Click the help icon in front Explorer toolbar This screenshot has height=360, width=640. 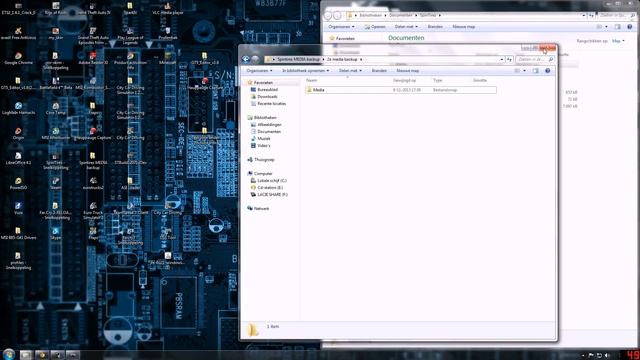click(548, 71)
